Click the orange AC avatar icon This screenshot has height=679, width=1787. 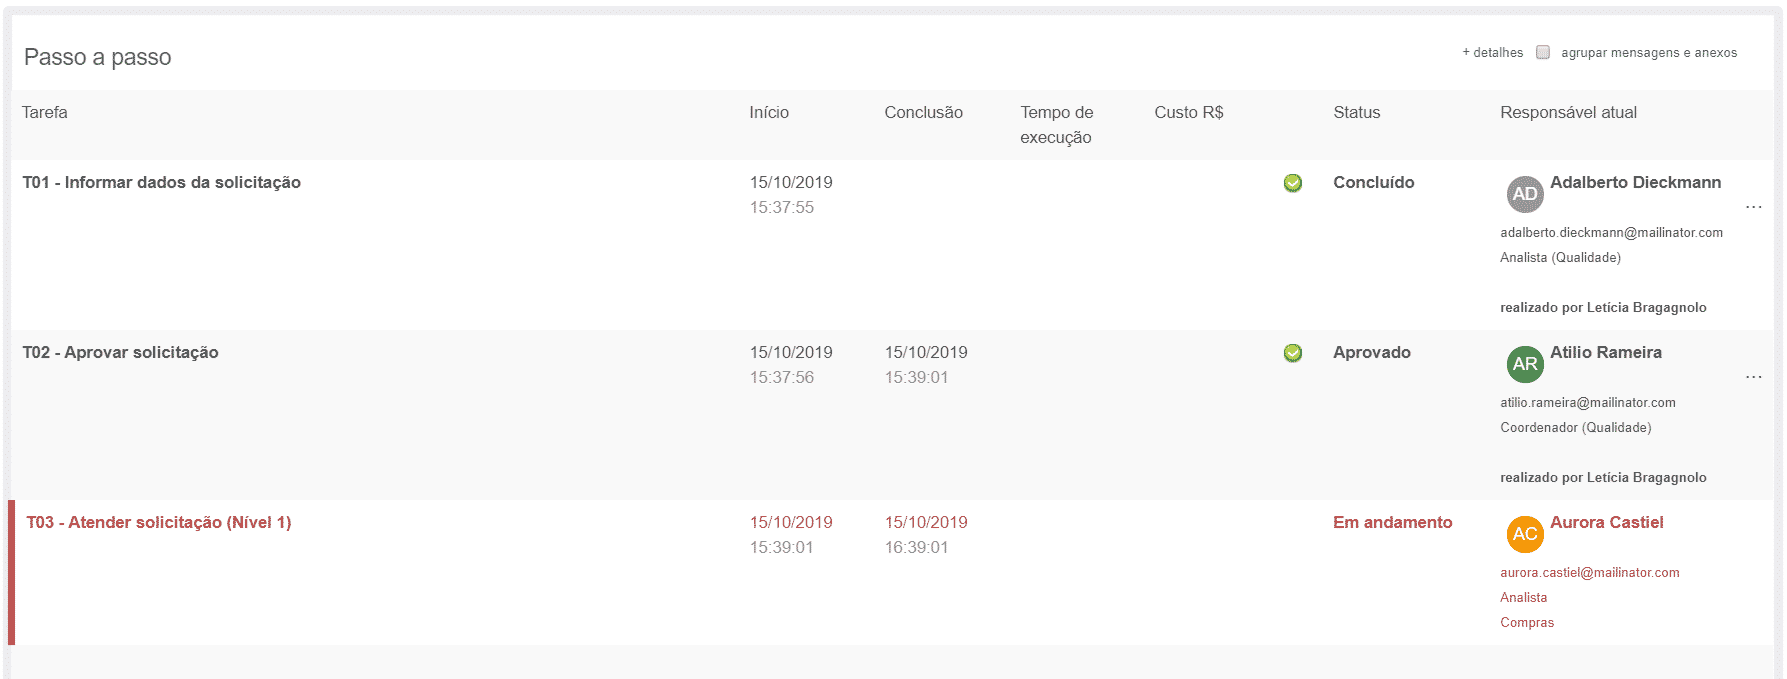[x=1524, y=534]
